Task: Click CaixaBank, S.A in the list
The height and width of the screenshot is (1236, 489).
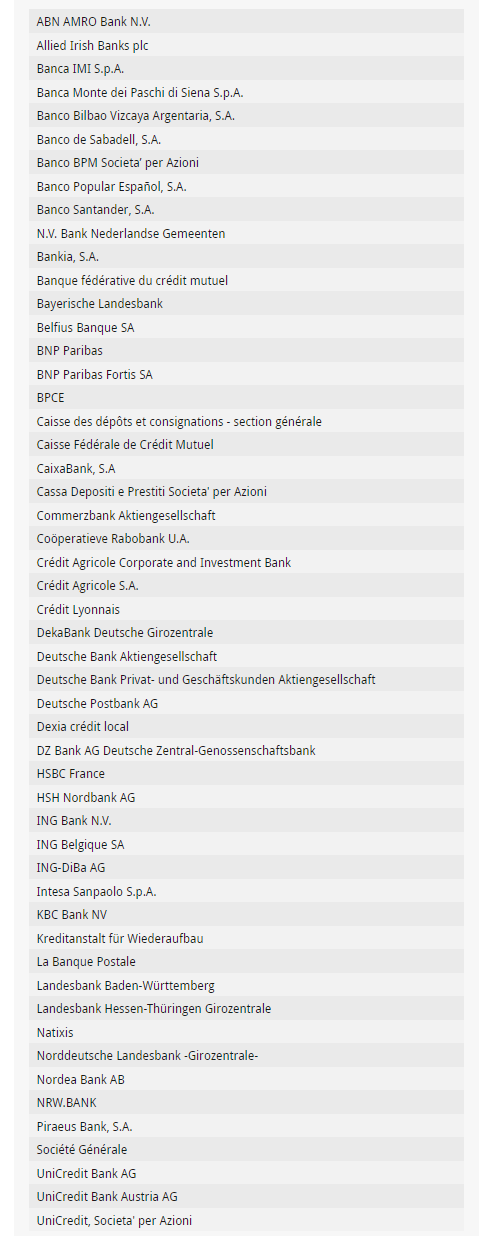Action: (246, 468)
